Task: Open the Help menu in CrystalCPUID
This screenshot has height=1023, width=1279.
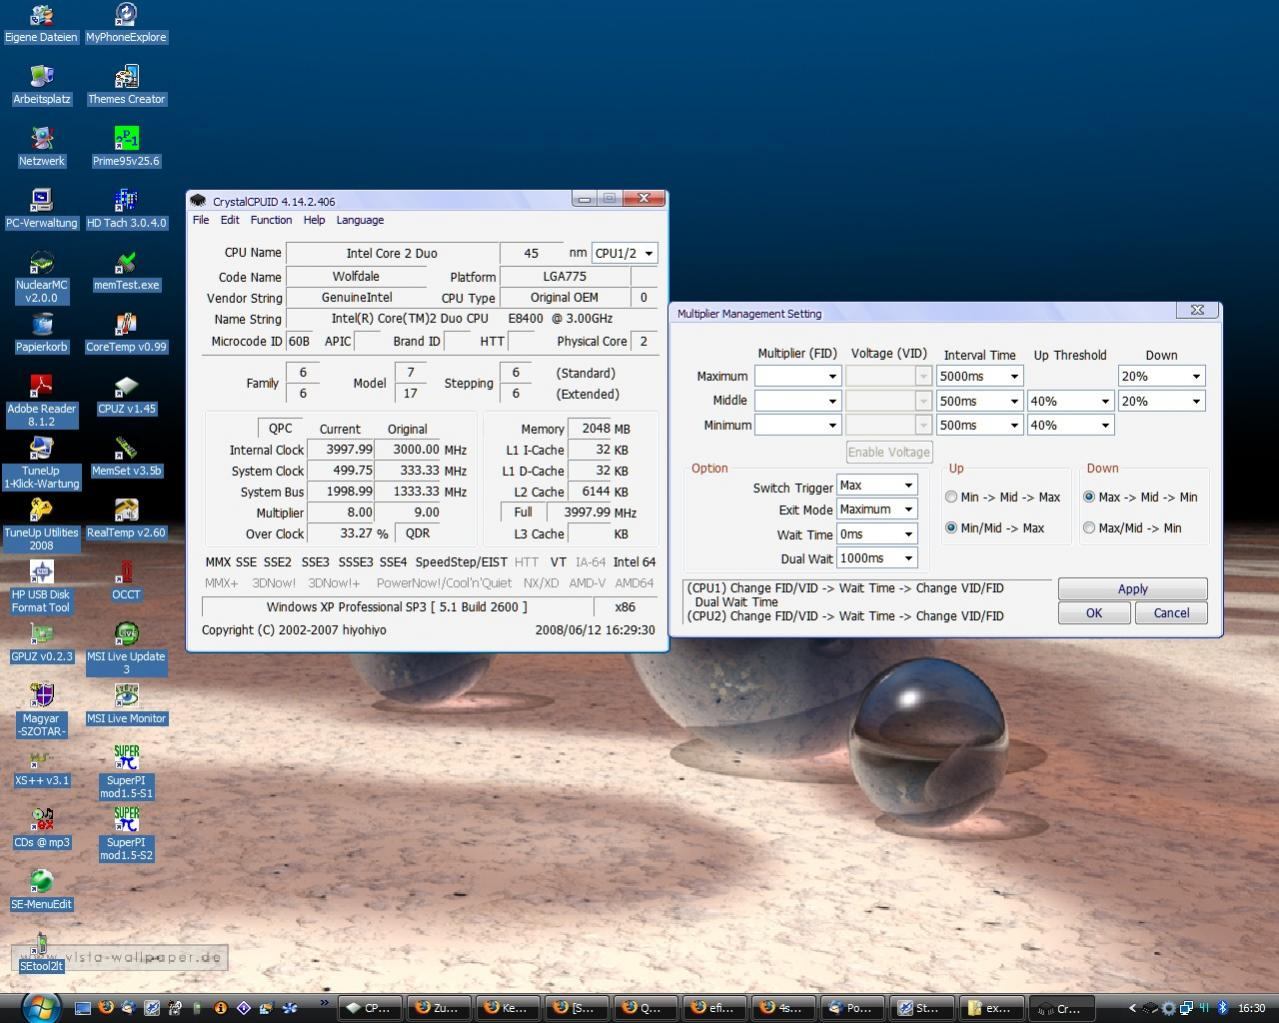Action: click(x=314, y=220)
